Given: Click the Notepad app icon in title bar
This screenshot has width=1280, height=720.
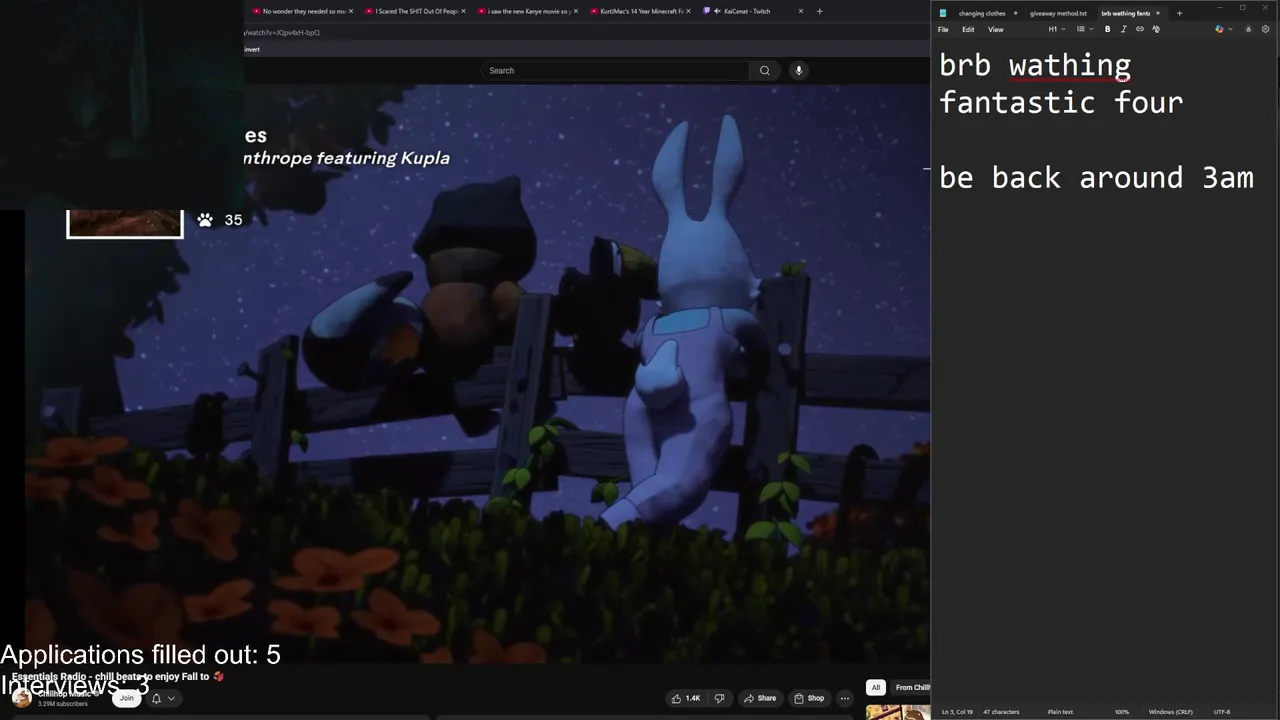Looking at the screenshot, I should [x=942, y=13].
